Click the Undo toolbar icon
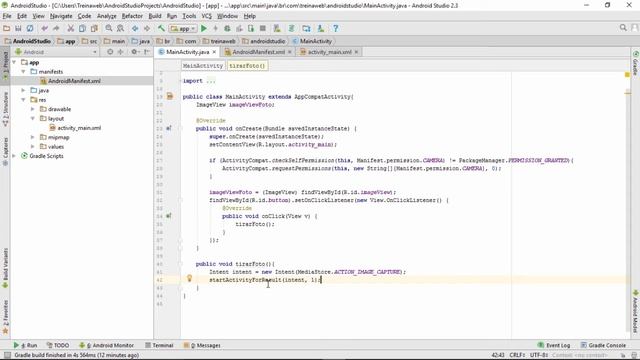The width and height of the screenshot is (640, 360). 44,29
